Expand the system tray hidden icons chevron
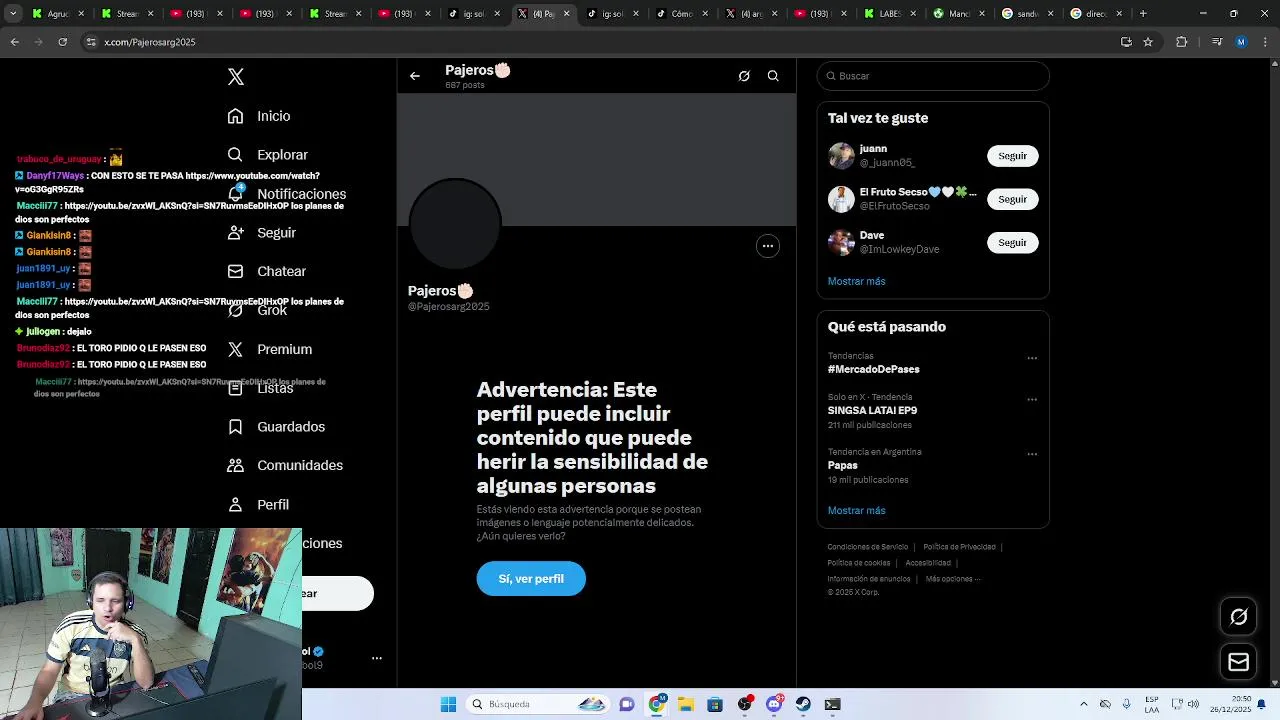This screenshot has width=1280, height=720. click(1084, 704)
